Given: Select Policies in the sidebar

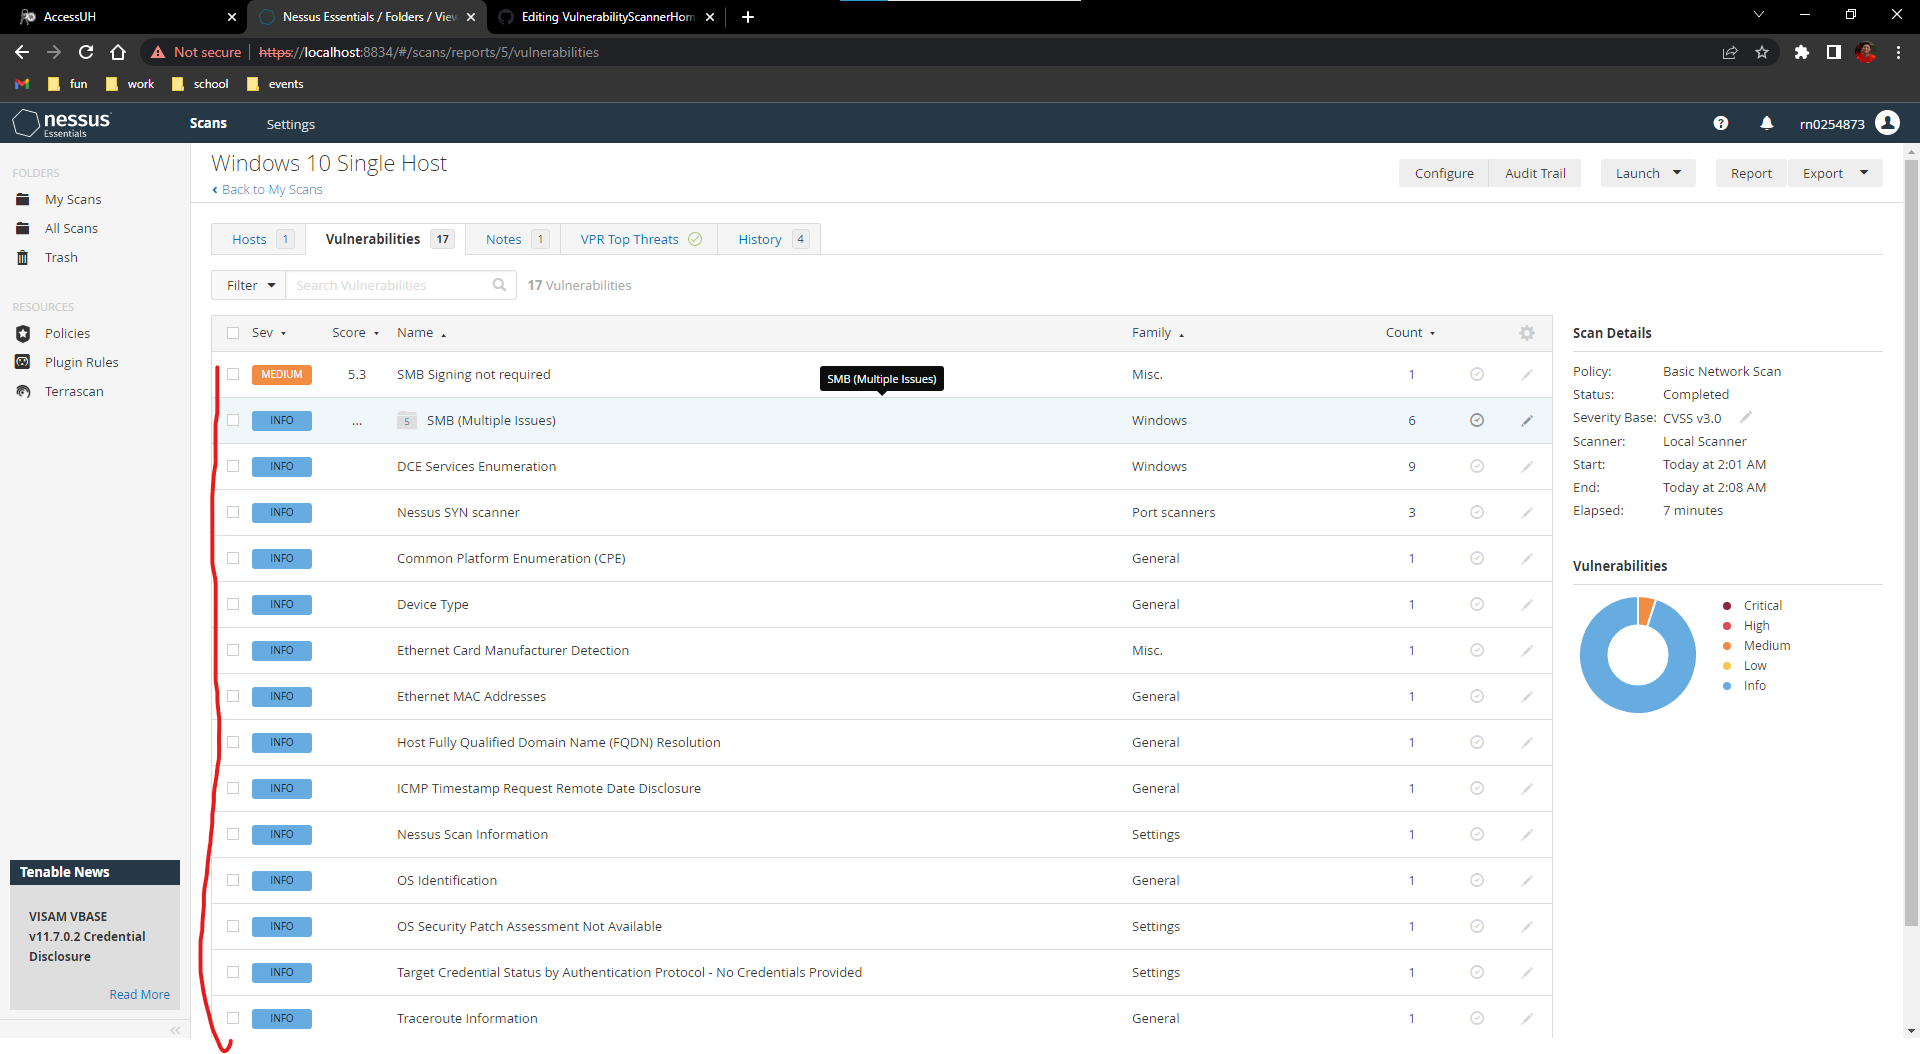Looking at the screenshot, I should (x=67, y=332).
